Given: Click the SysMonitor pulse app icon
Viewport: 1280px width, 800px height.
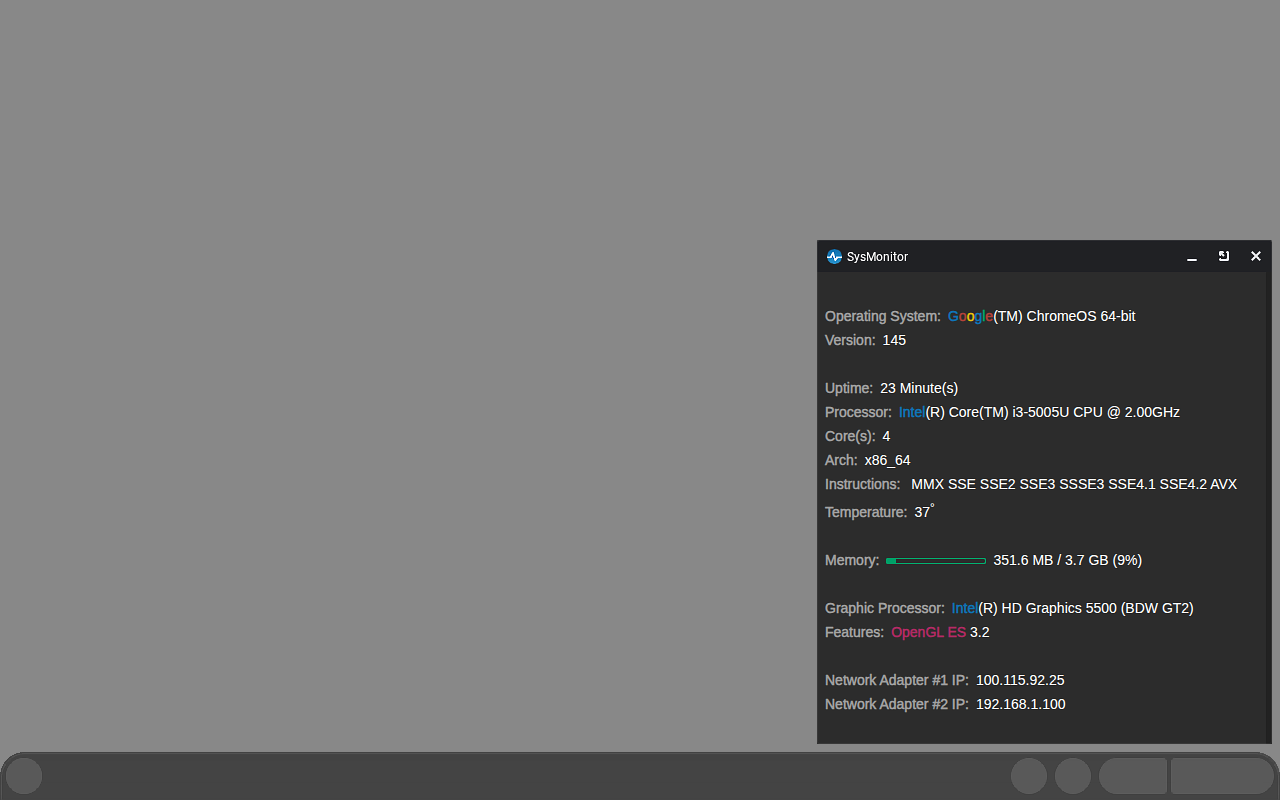Looking at the screenshot, I should pyautogui.click(x=834, y=256).
